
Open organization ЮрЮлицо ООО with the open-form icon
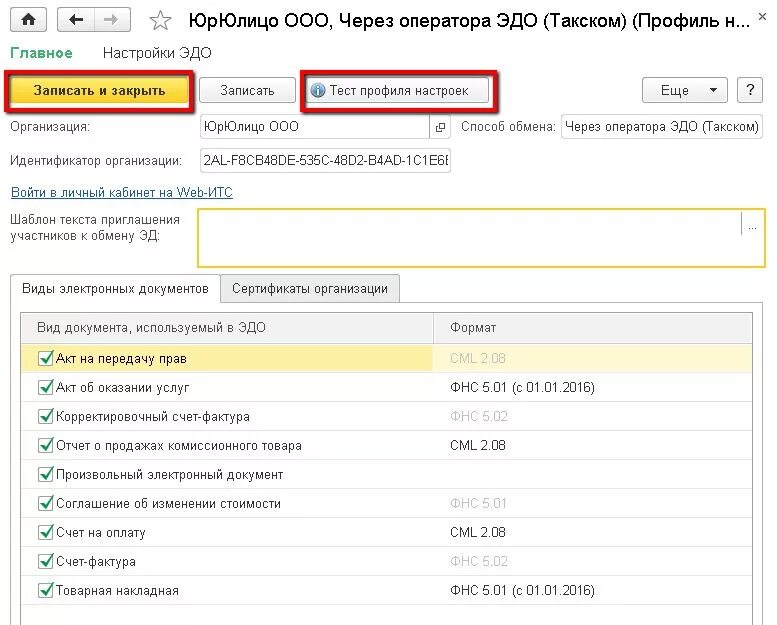[440, 127]
